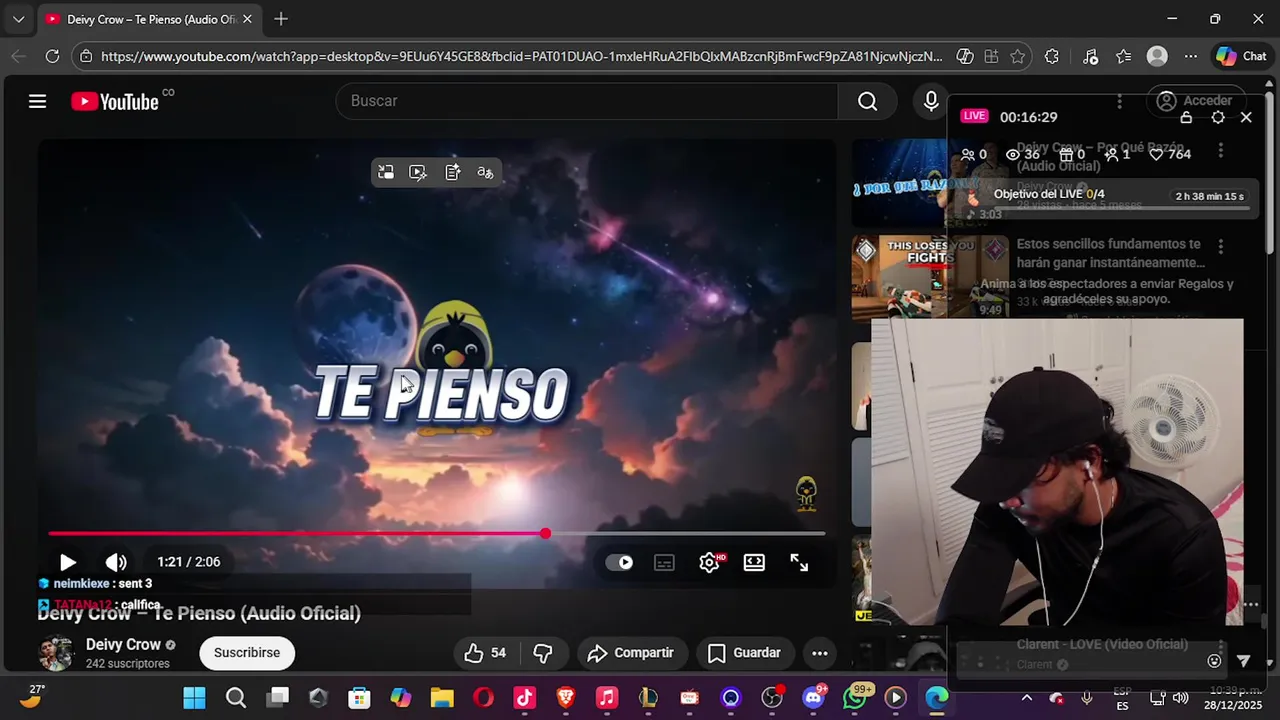
Task: Open WhatsApp from the taskbar
Action: pos(854,698)
